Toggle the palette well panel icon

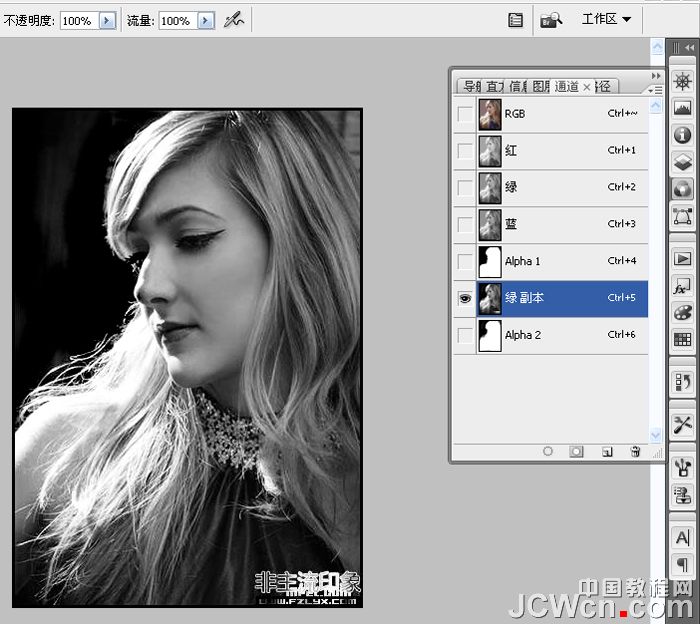[515, 20]
